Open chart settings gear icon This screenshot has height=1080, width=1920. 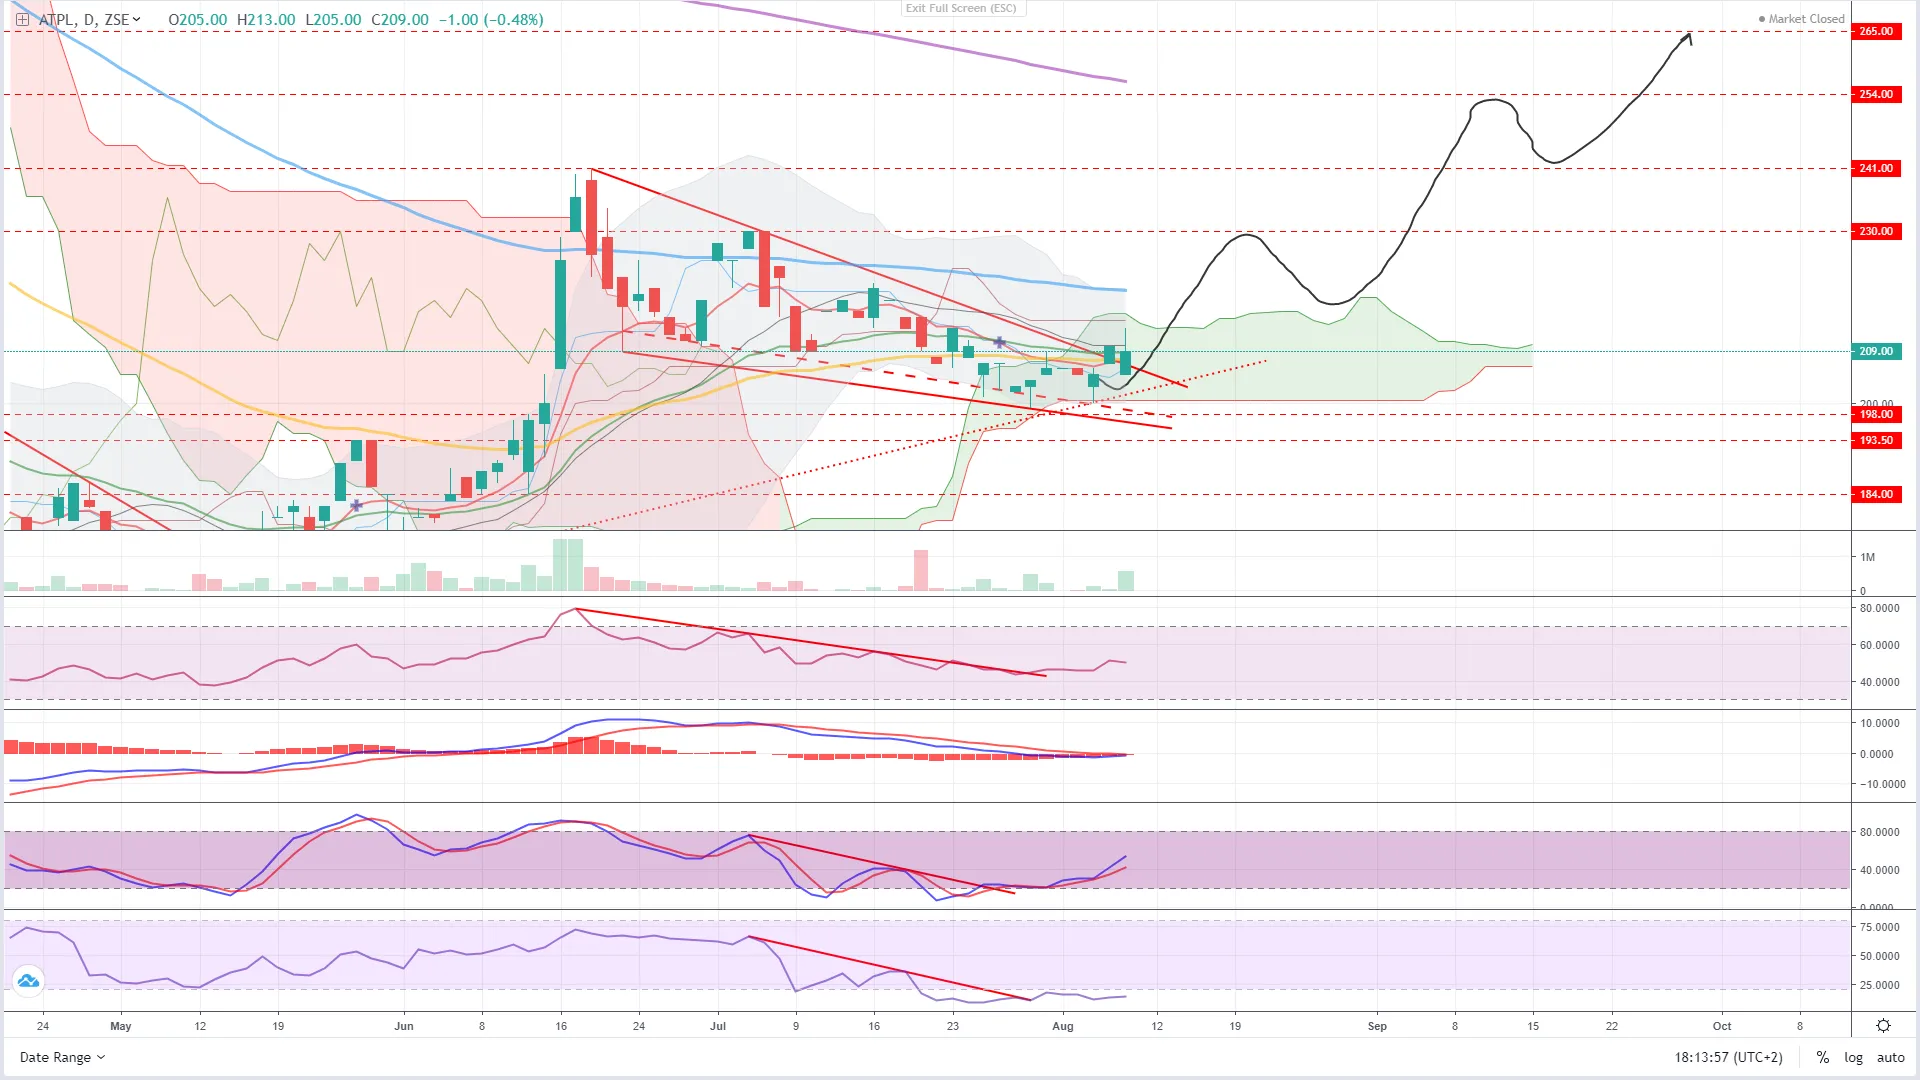point(1883,1026)
